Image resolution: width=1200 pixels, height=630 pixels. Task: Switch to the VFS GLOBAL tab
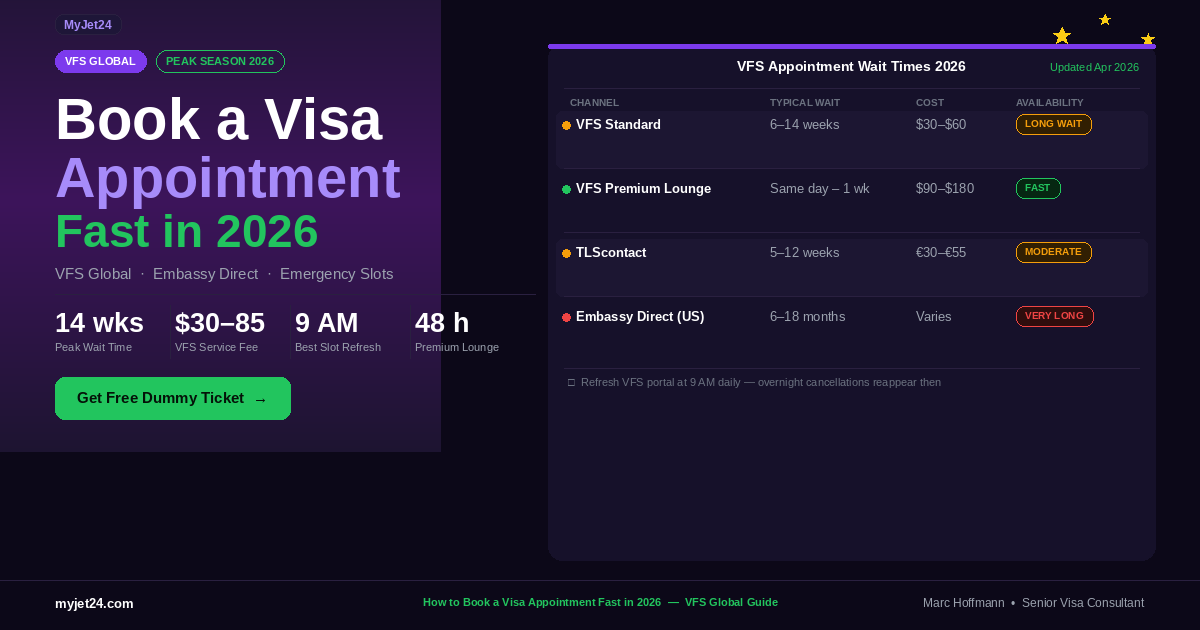[x=100, y=61]
